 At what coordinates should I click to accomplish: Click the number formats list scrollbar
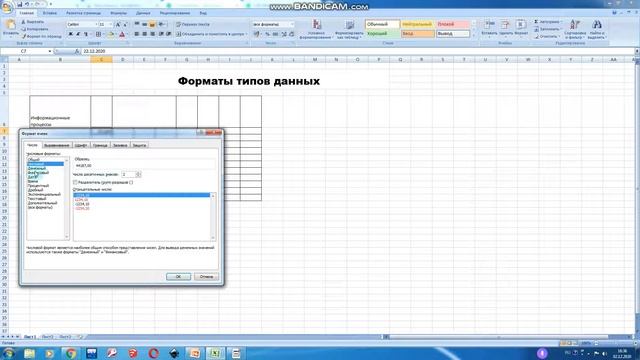point(67,198)
